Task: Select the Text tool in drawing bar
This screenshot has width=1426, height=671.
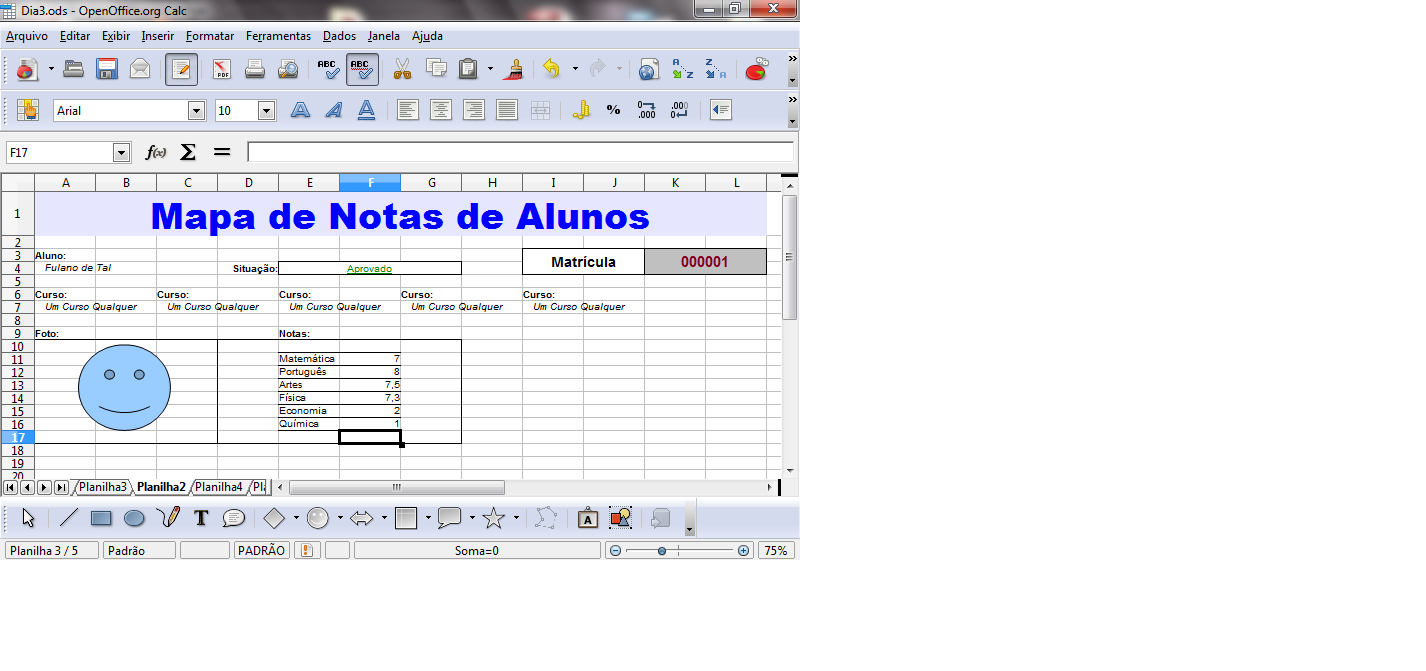Action: click(201, 518)
